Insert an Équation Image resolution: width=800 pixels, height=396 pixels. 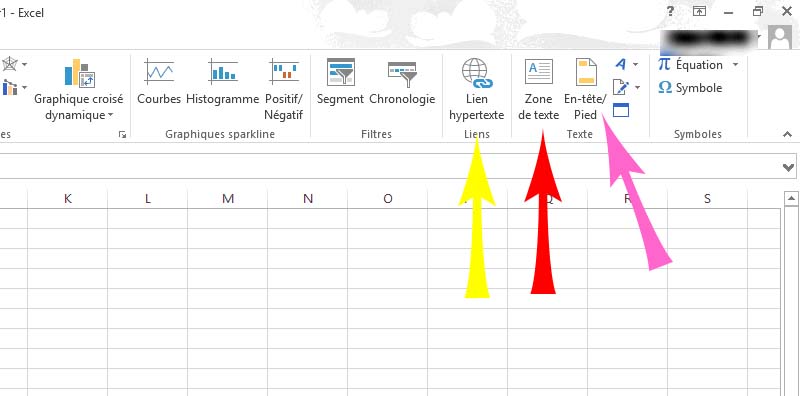(x=691, y=65)
